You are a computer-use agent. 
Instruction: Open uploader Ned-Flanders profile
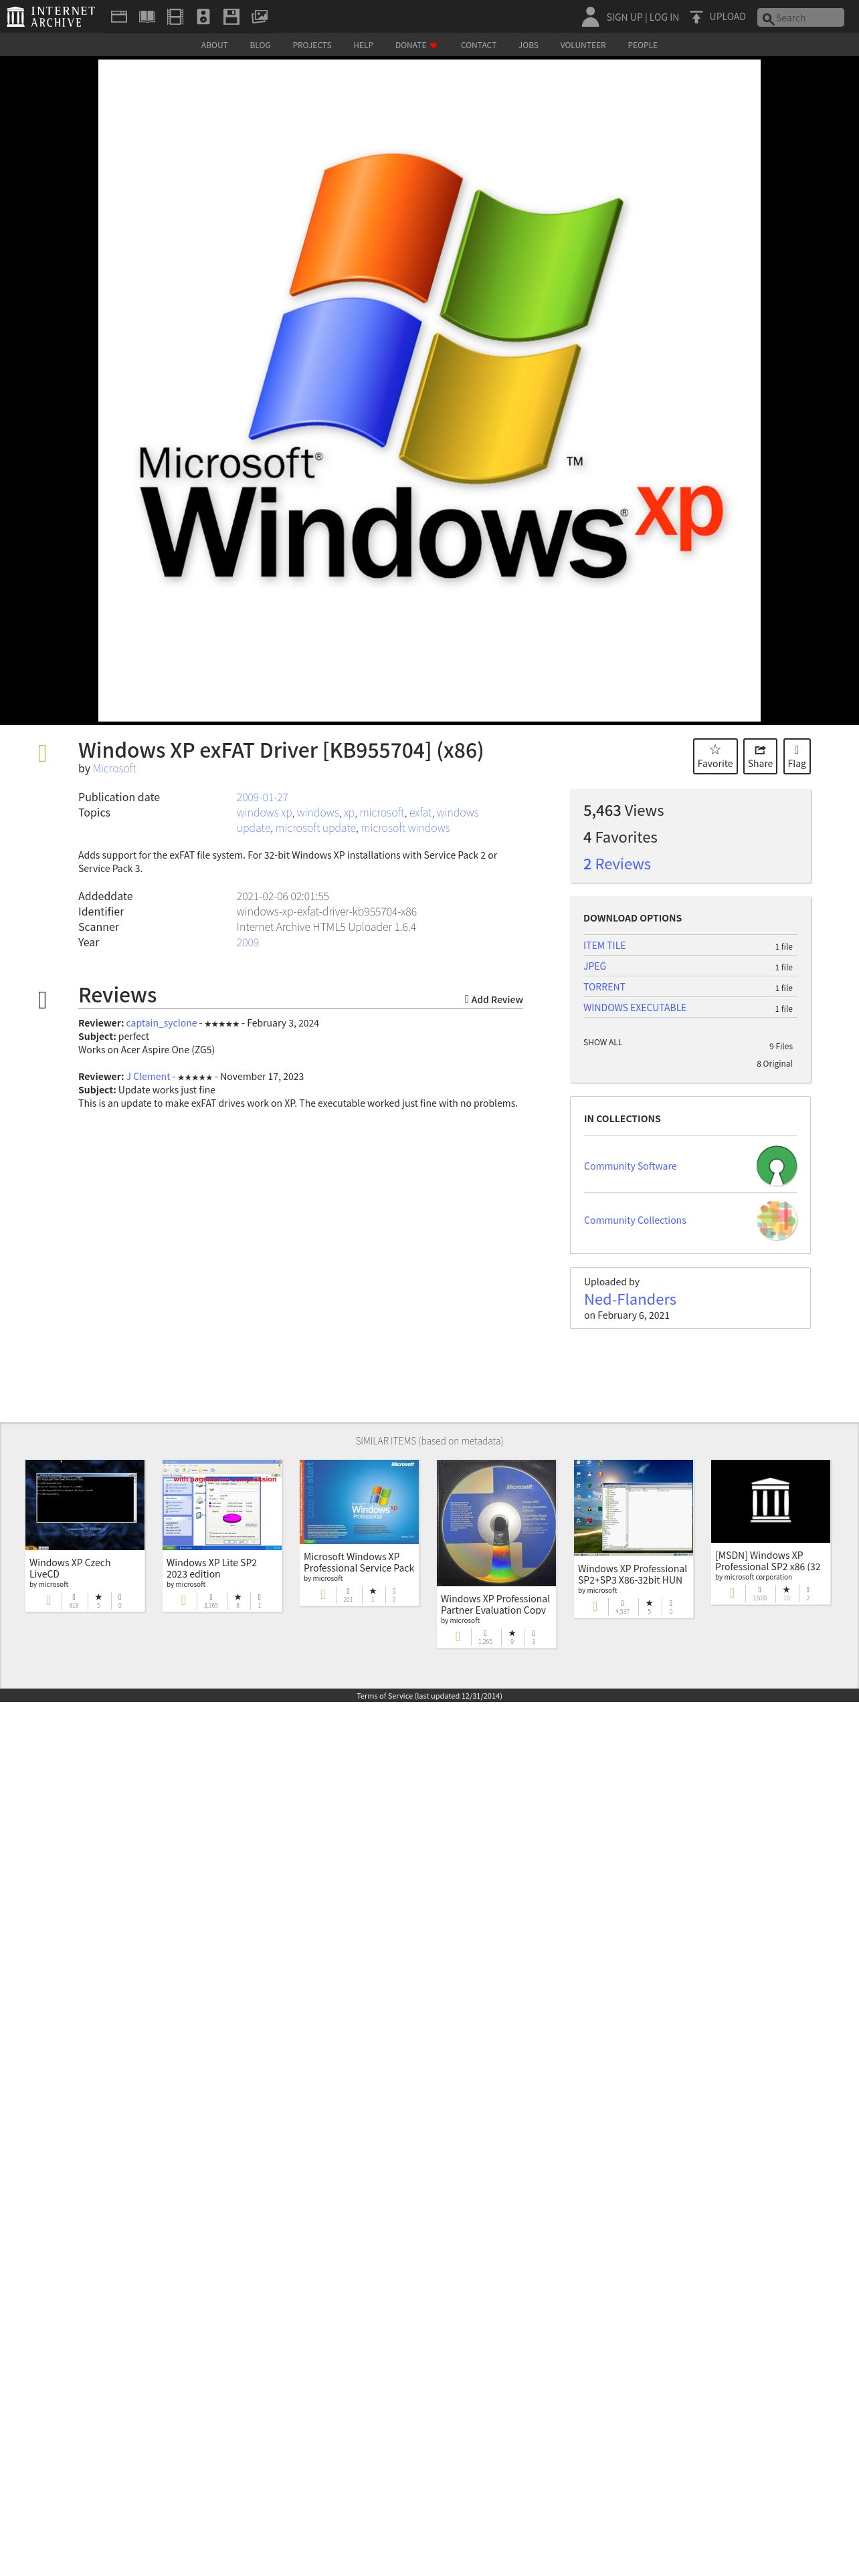tap(630, 1299)
